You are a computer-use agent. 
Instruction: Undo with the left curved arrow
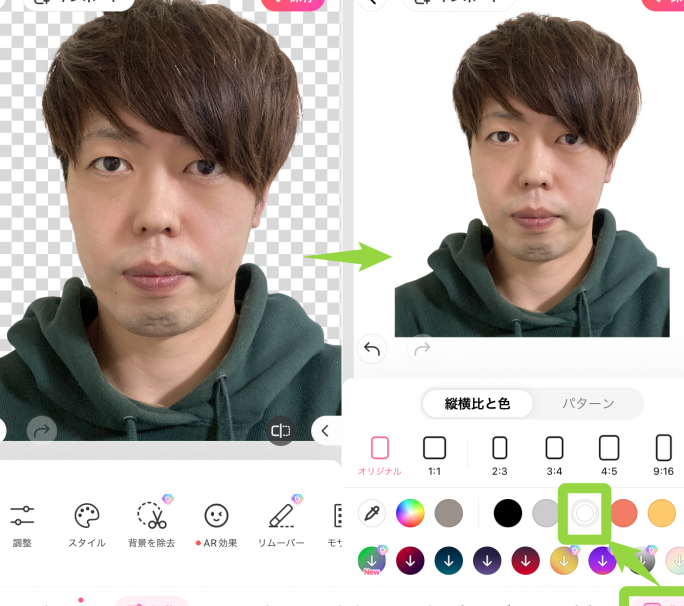372,349
